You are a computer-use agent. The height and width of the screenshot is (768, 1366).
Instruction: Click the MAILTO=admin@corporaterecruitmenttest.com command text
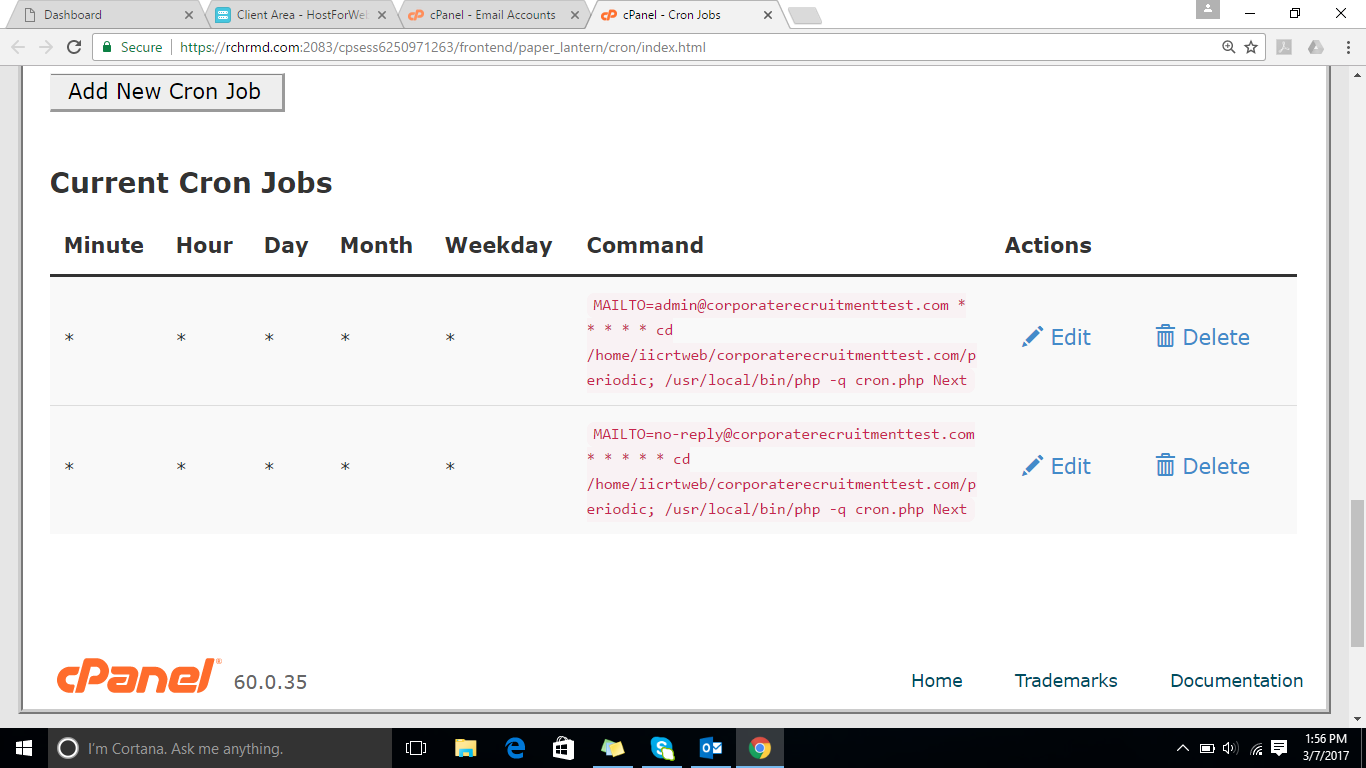pyautogui.click(x=771, y=305)
